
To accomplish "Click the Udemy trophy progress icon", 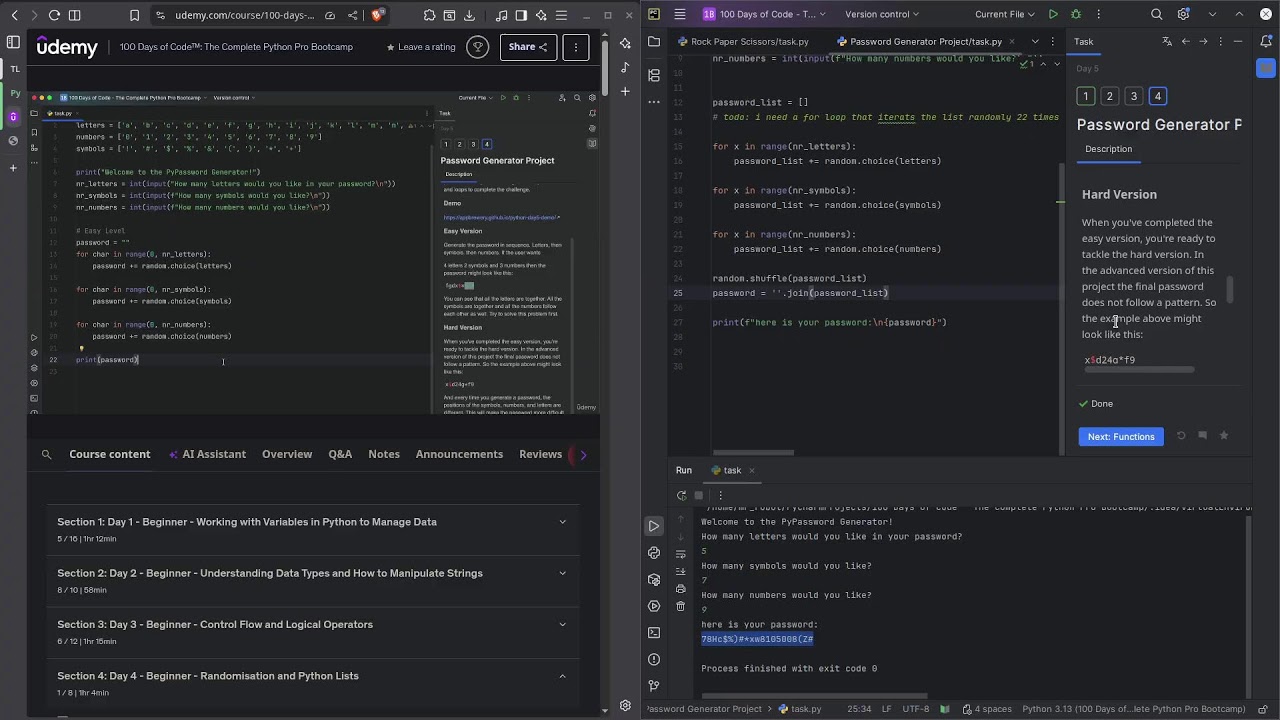I will [x=477, y=47].
